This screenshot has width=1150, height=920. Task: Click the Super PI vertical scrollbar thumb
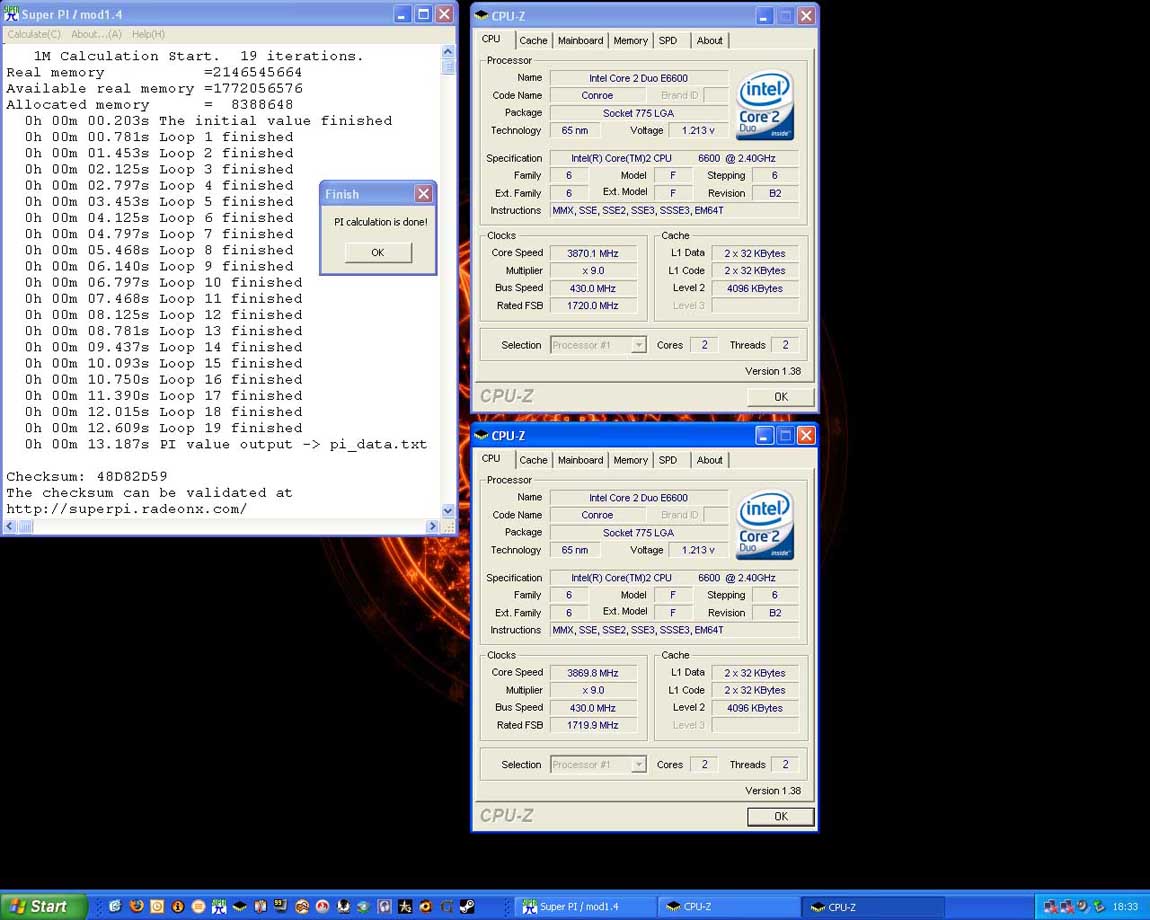click(448, 67)
